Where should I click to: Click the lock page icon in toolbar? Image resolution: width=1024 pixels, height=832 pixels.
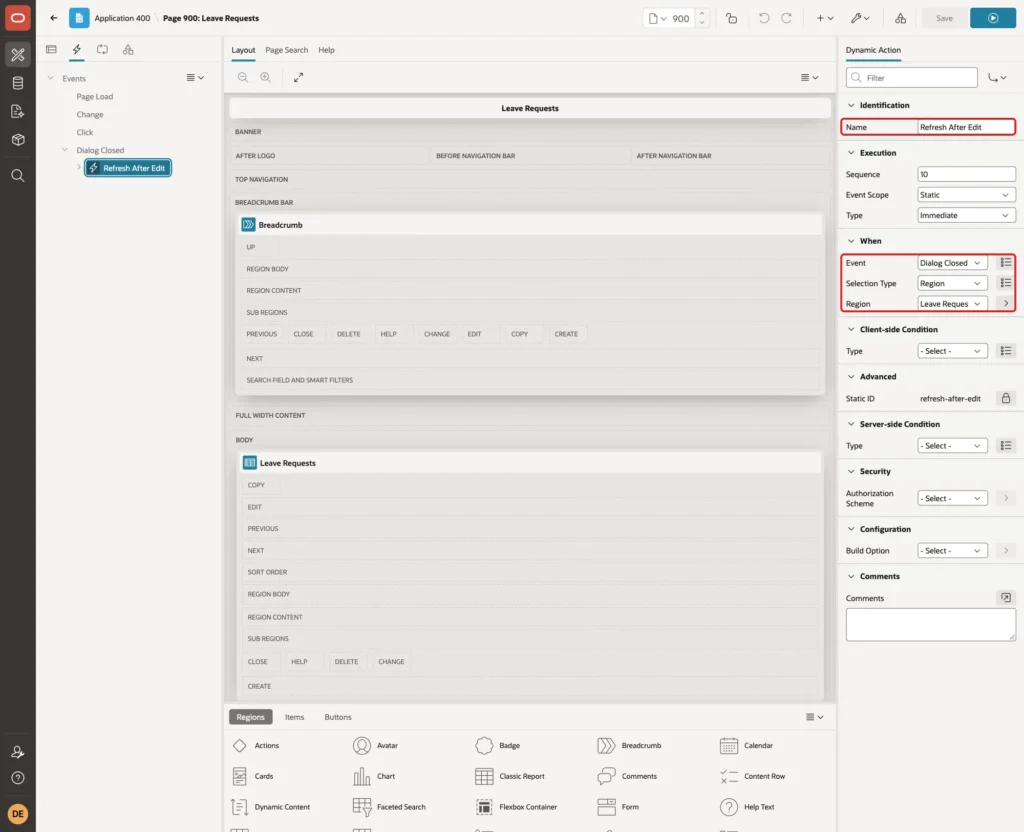click(731, 18)
